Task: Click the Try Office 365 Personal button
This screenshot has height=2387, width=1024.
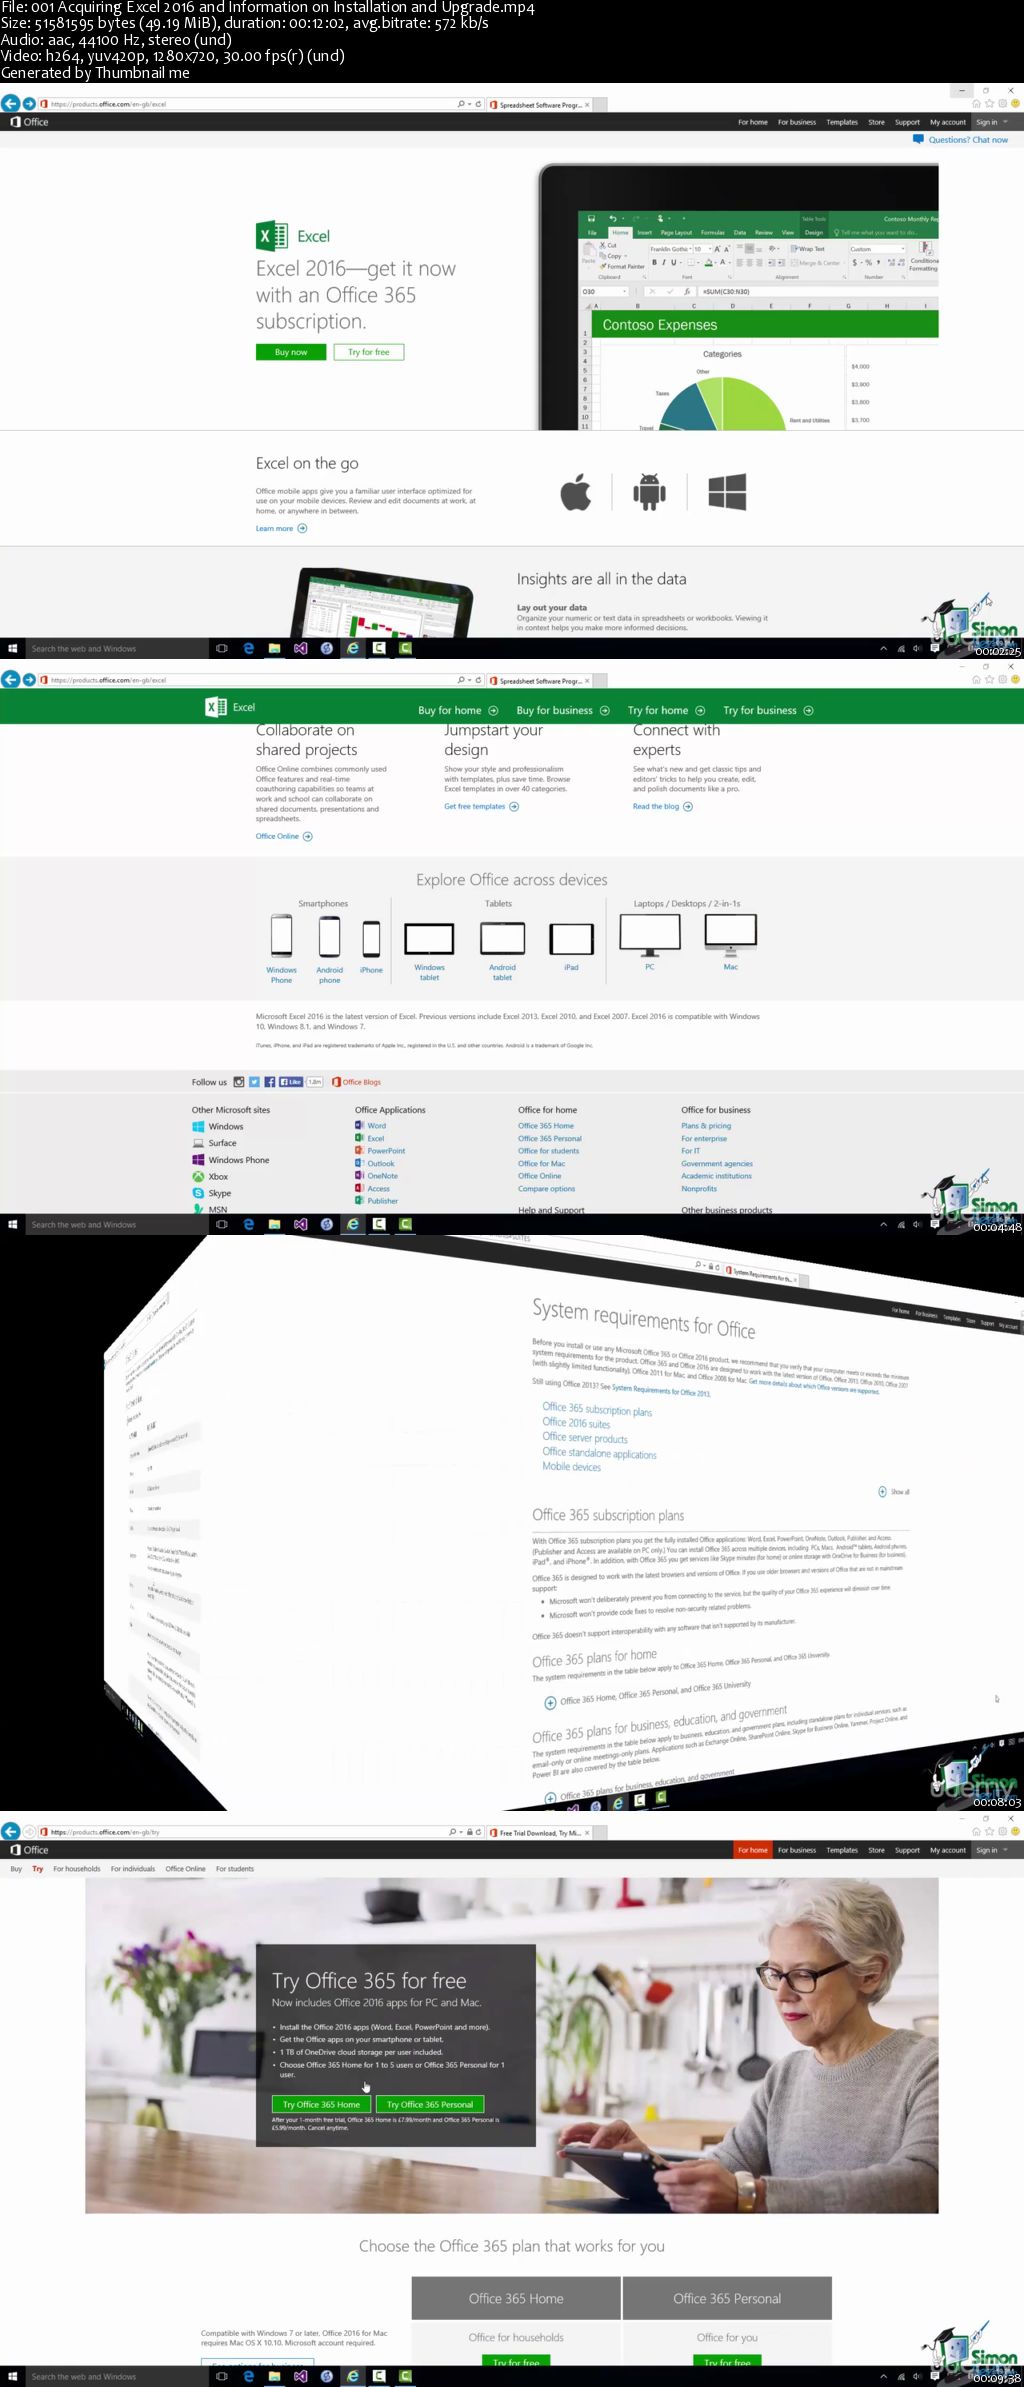Action: [430, 2104]
